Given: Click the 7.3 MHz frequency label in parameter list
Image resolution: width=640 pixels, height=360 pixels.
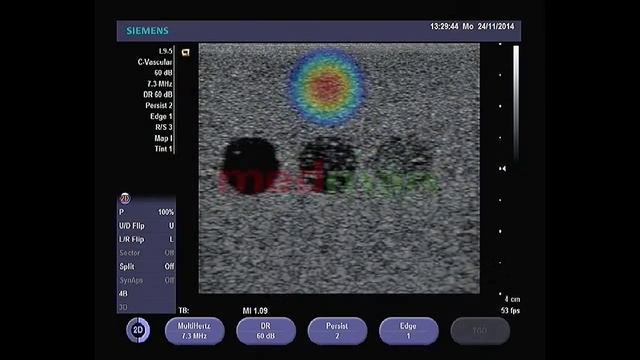Looking at the screenshot, I should (x=160, y=84).
